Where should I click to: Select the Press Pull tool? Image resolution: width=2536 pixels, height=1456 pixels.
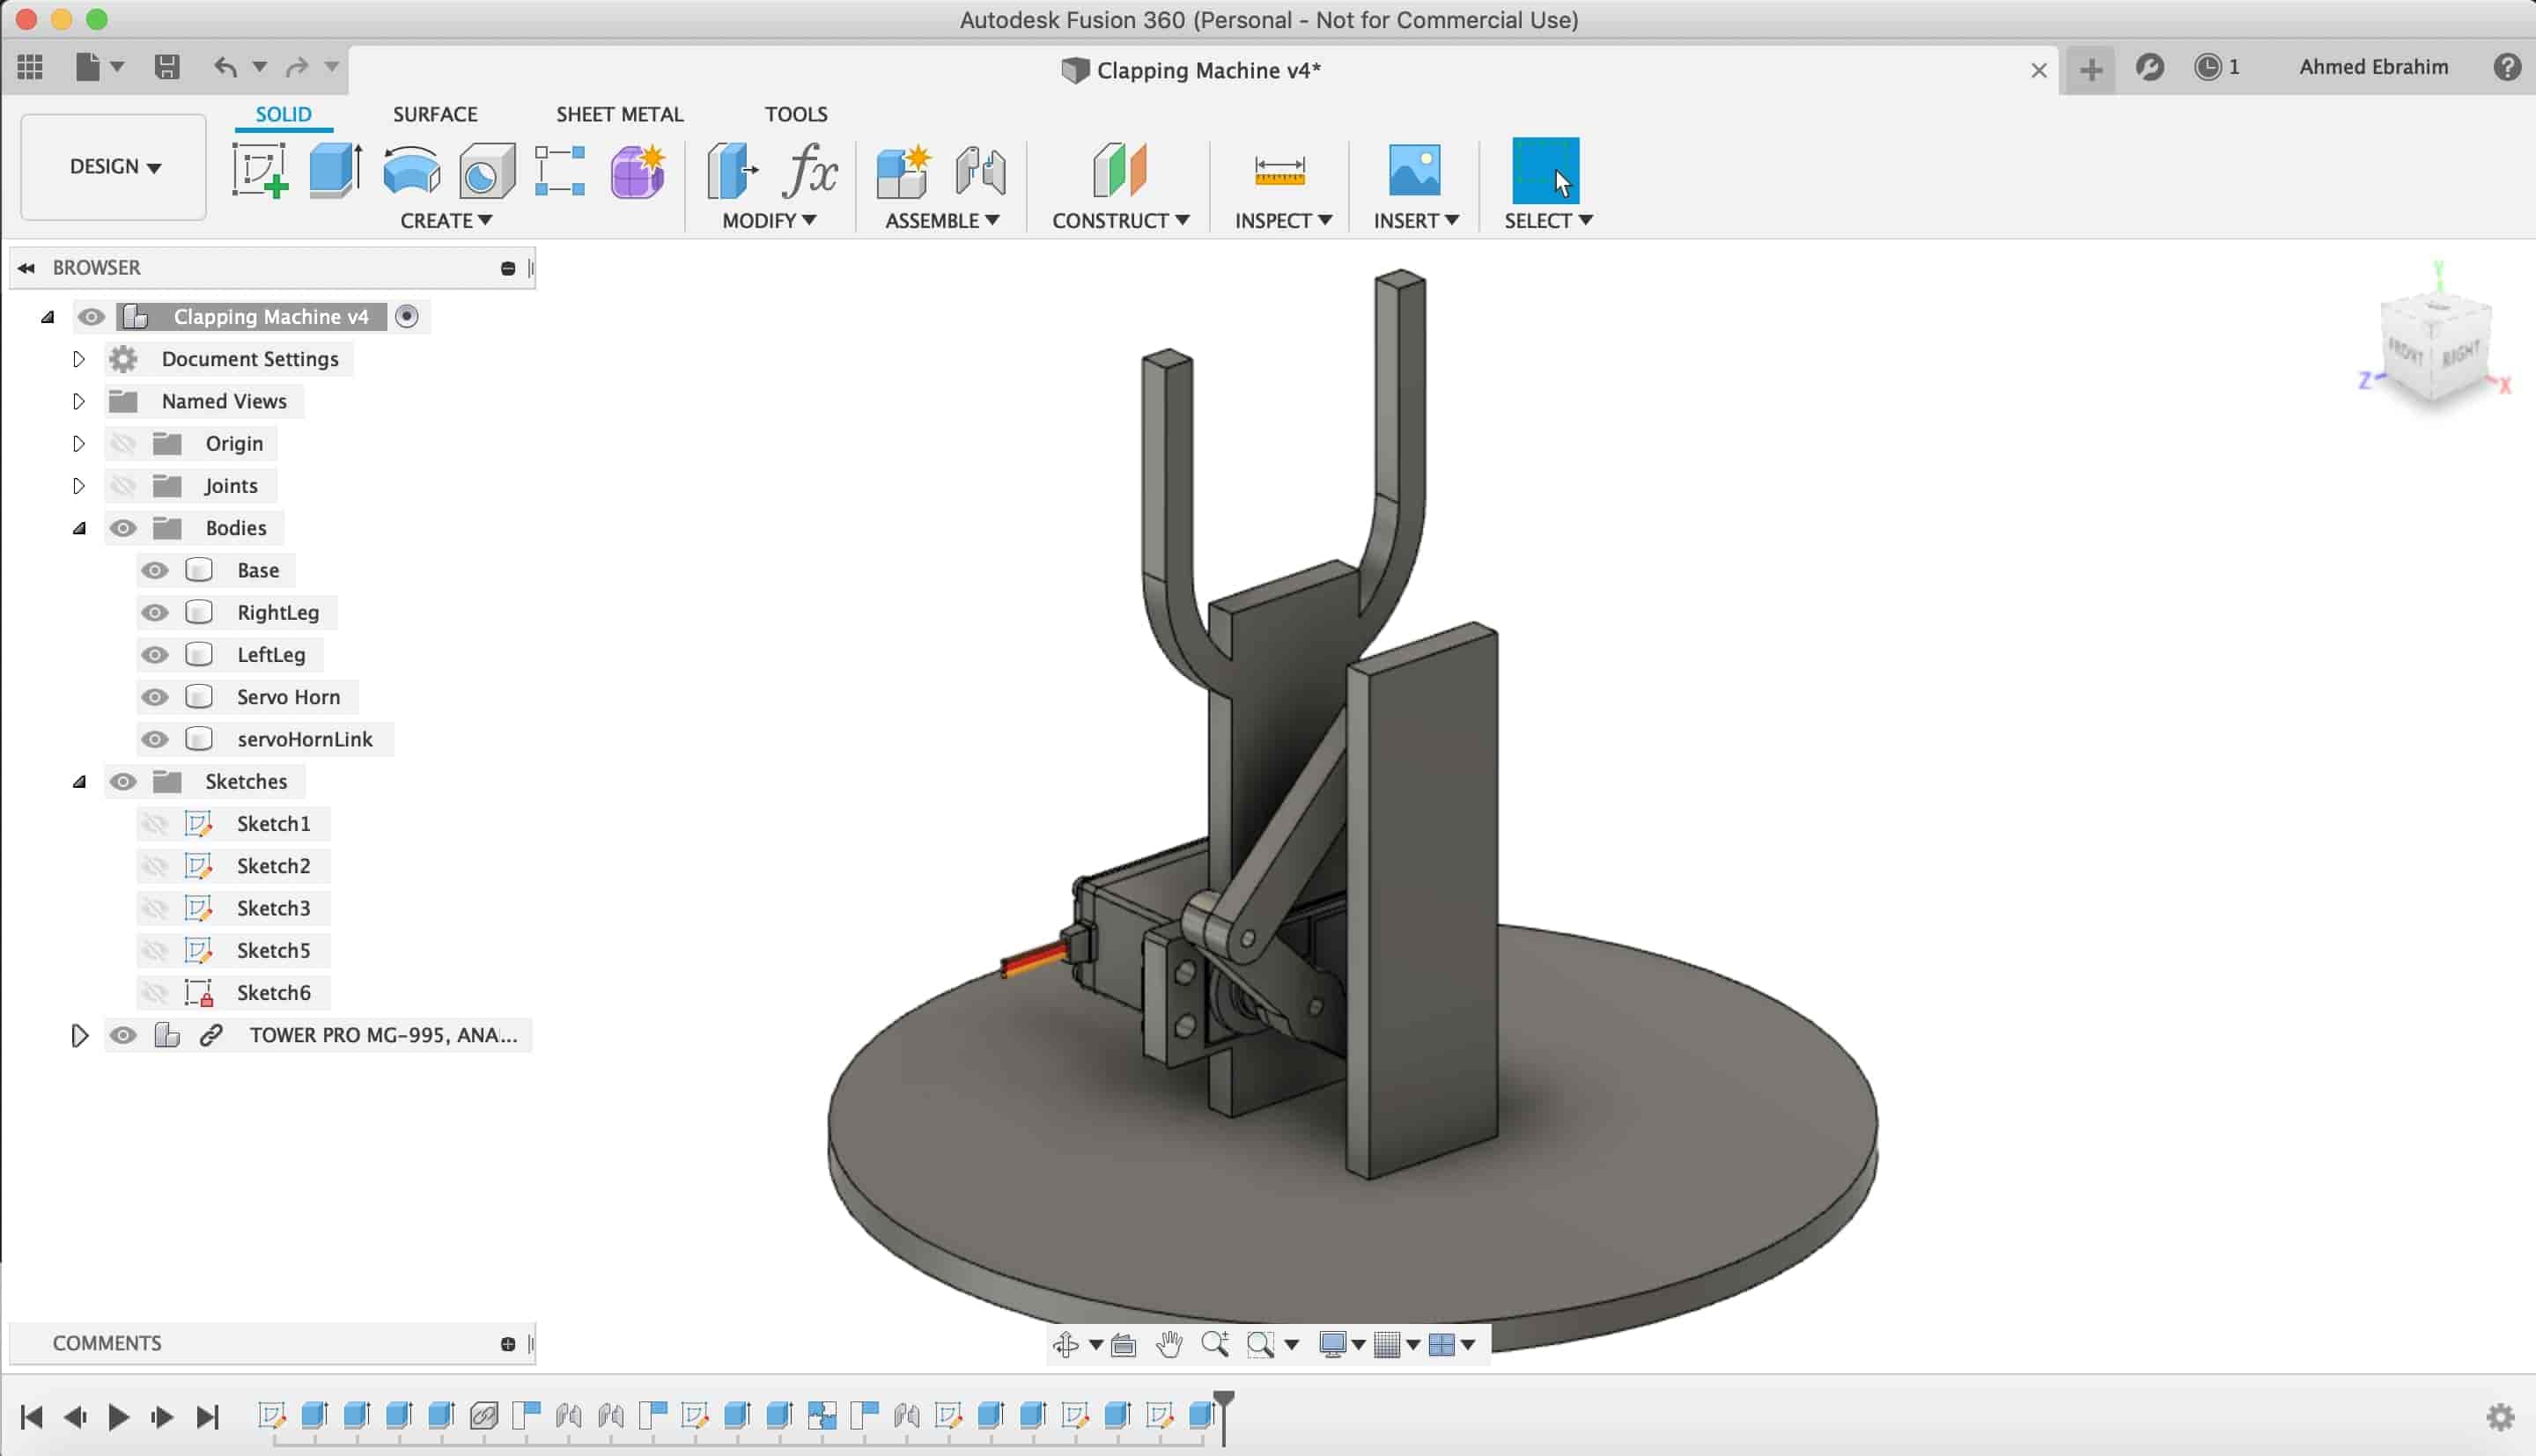pos(732,170)
